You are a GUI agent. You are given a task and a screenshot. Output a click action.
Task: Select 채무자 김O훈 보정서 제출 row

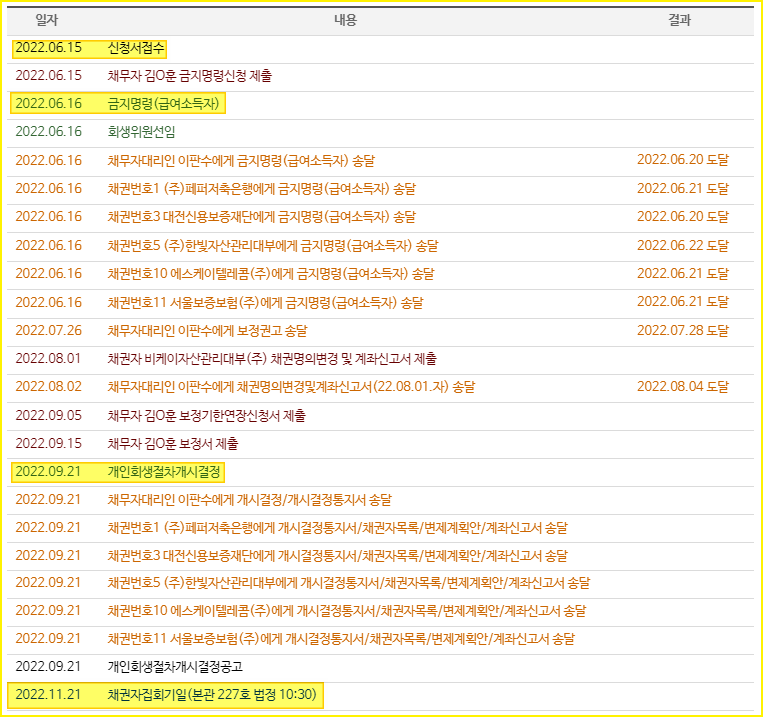[381, 444]
